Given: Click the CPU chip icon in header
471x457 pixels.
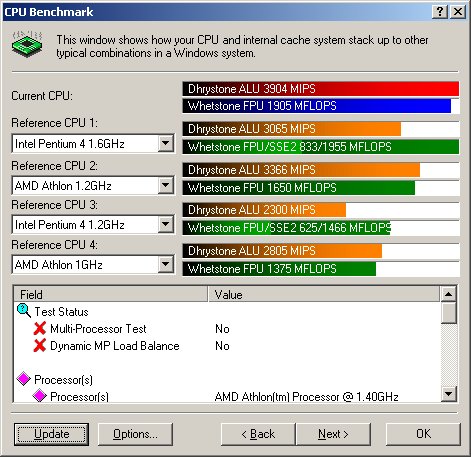Looking at the screenshot, I should pyautogui.click(x=27, y=44).
